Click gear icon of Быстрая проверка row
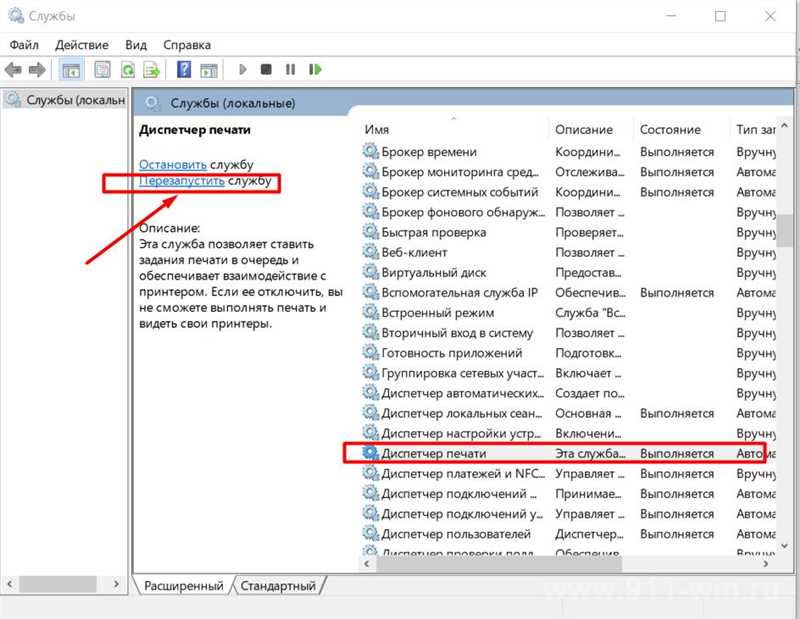The image size is (800, 619). [x=370, y=232]
